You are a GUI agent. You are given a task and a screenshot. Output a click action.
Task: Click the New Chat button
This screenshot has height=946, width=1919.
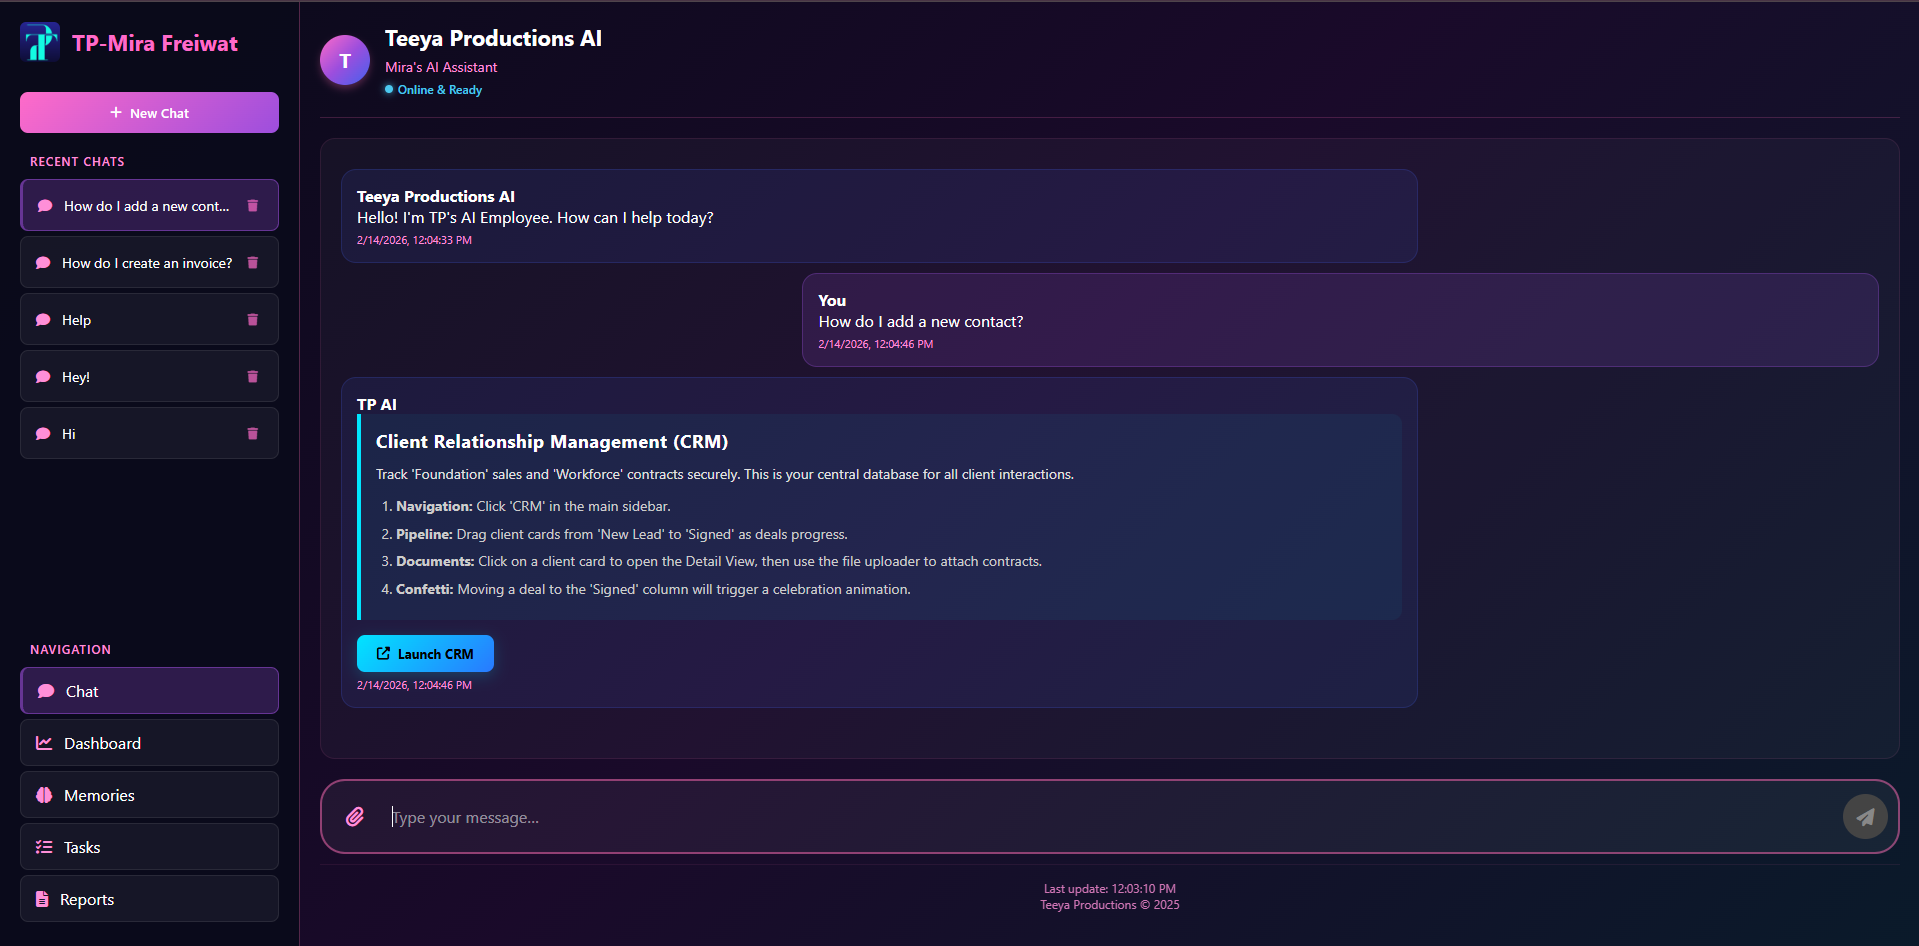(148, 112)
